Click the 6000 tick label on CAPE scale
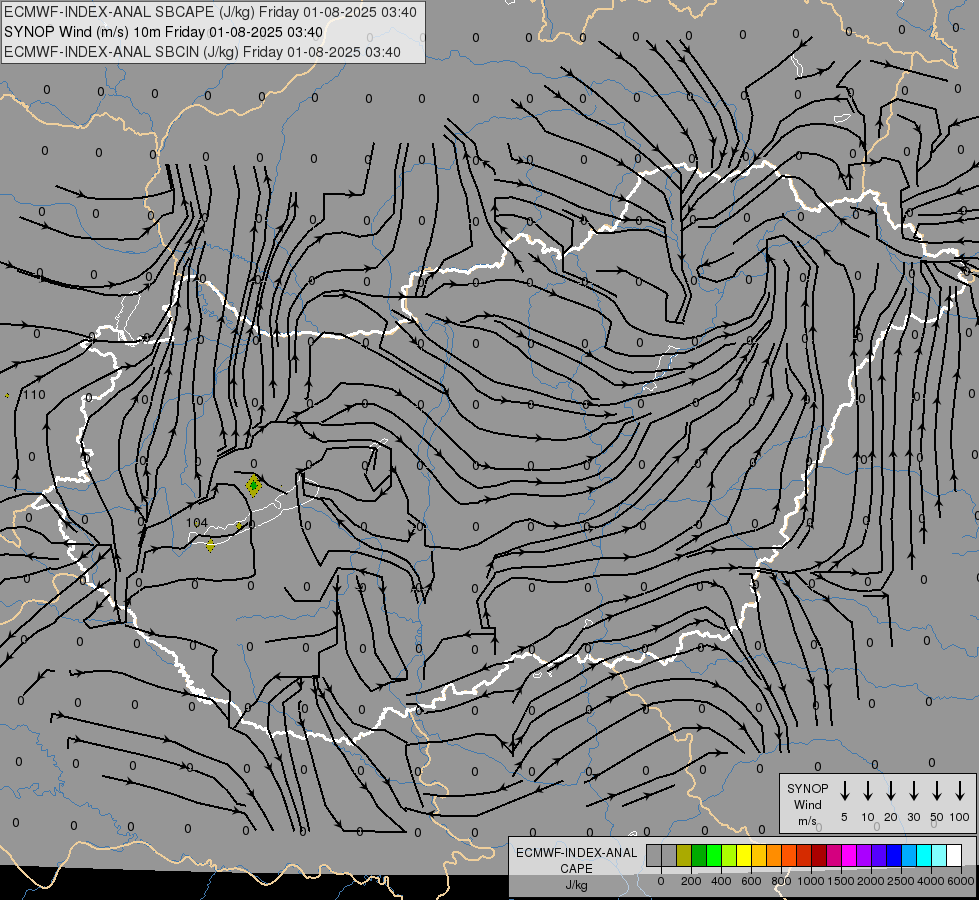 [961, 881]
